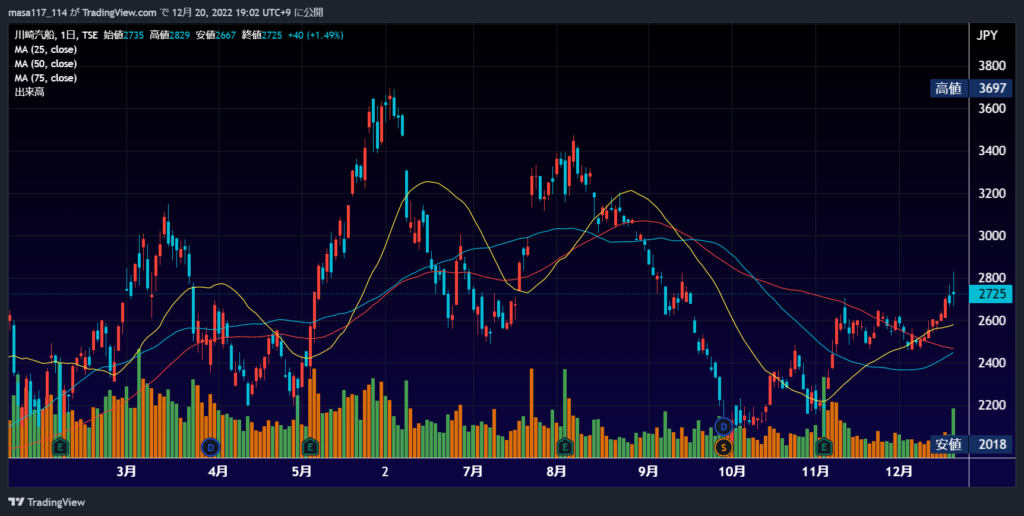Click the orange split S marker near 10月
This screenshot has width=1024, height=516.
point(723,447)
